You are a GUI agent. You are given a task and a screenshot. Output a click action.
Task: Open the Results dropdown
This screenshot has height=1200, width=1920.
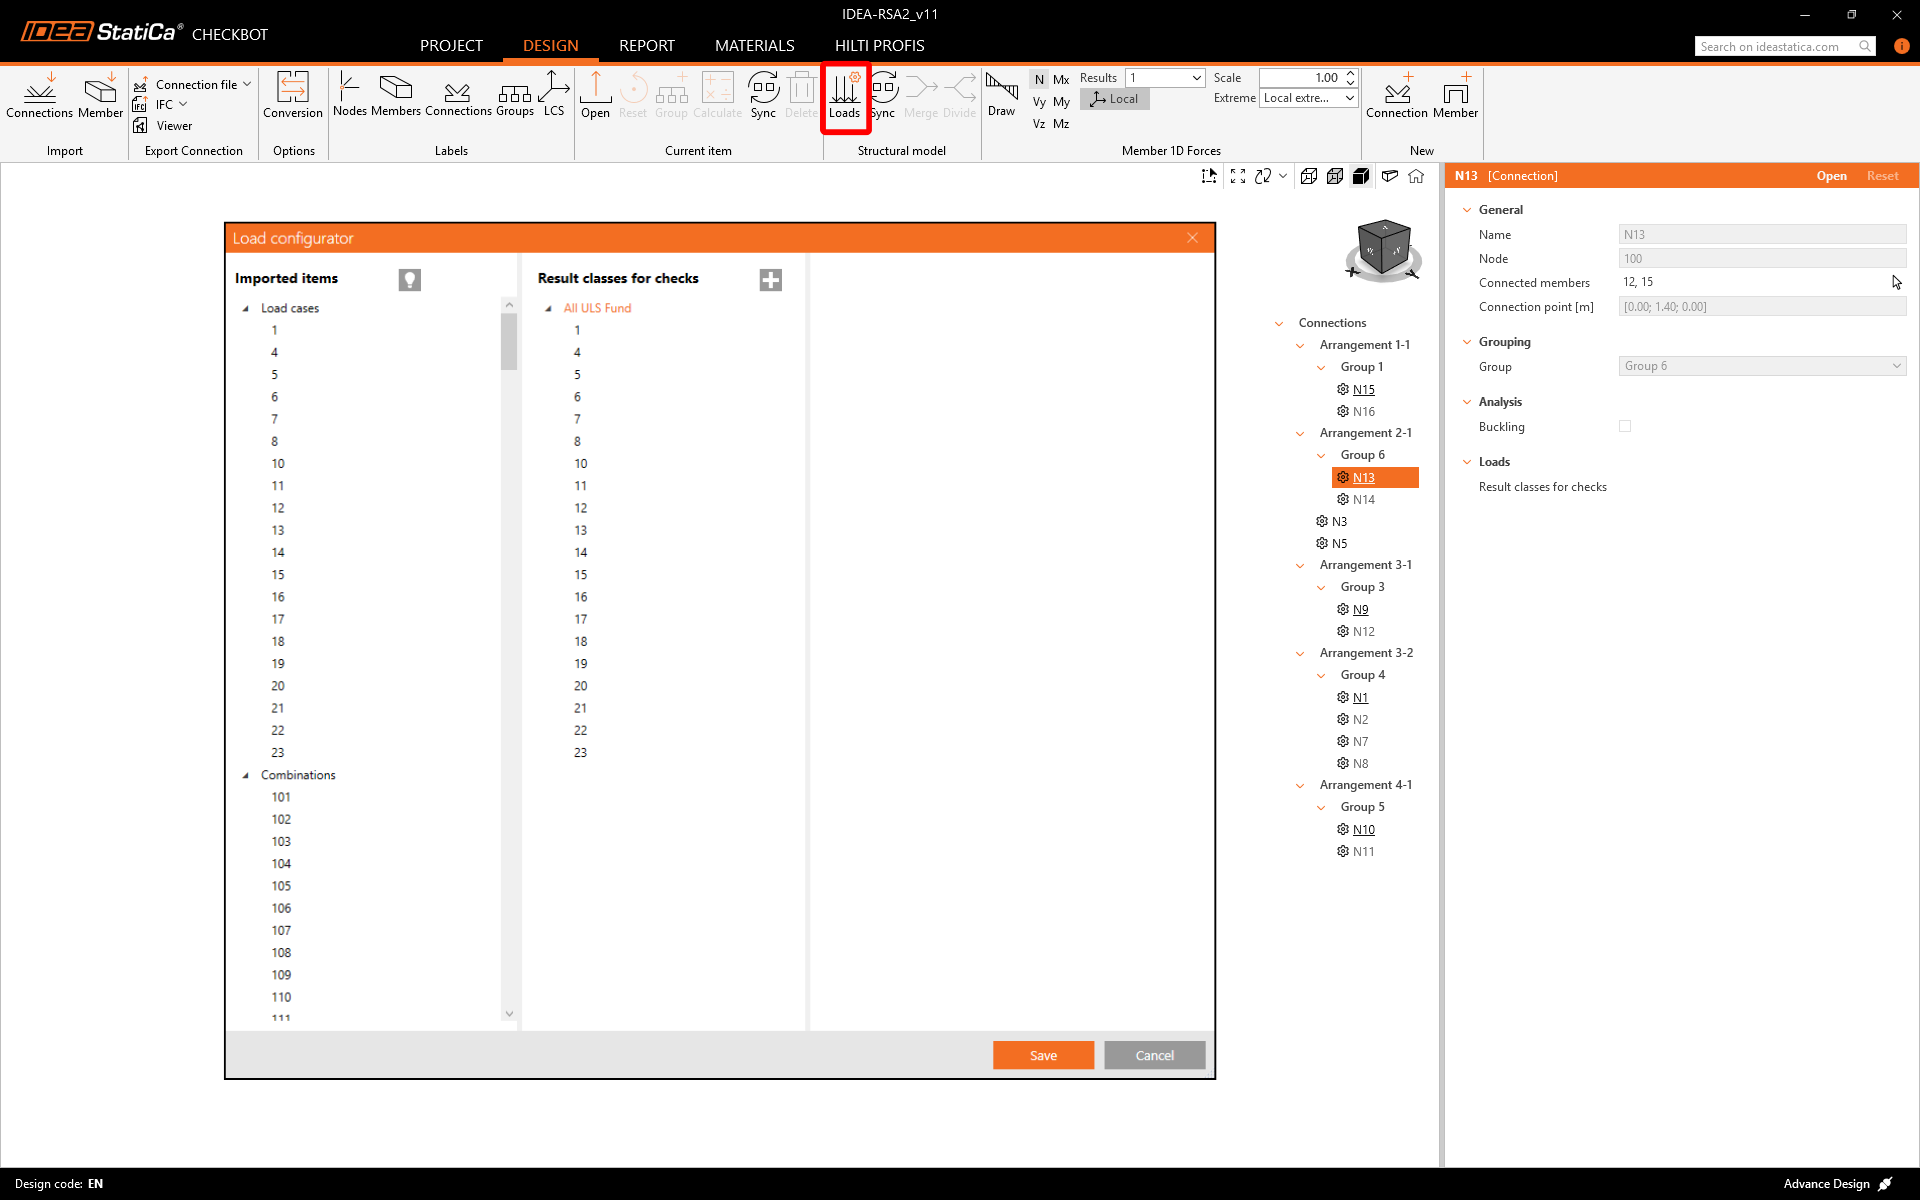(x=1165, y=78)
